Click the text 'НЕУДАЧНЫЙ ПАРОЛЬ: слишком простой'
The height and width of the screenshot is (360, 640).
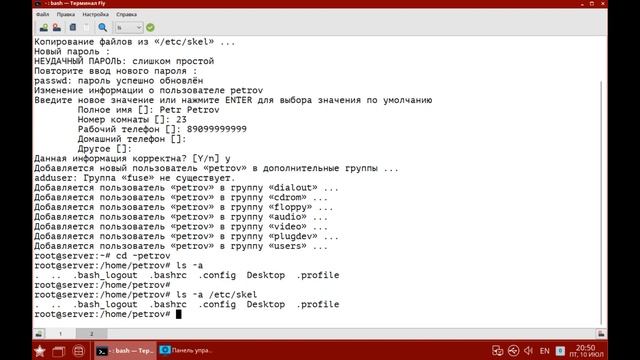click(124, 61)
